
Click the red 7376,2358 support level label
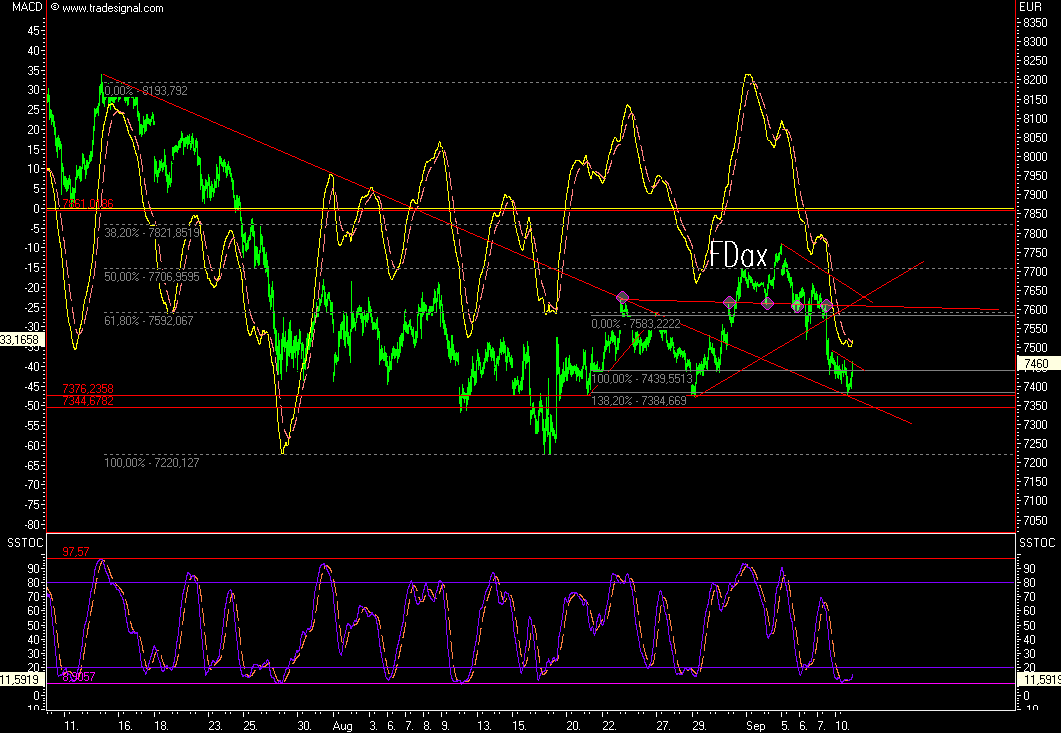coord(88,389)
